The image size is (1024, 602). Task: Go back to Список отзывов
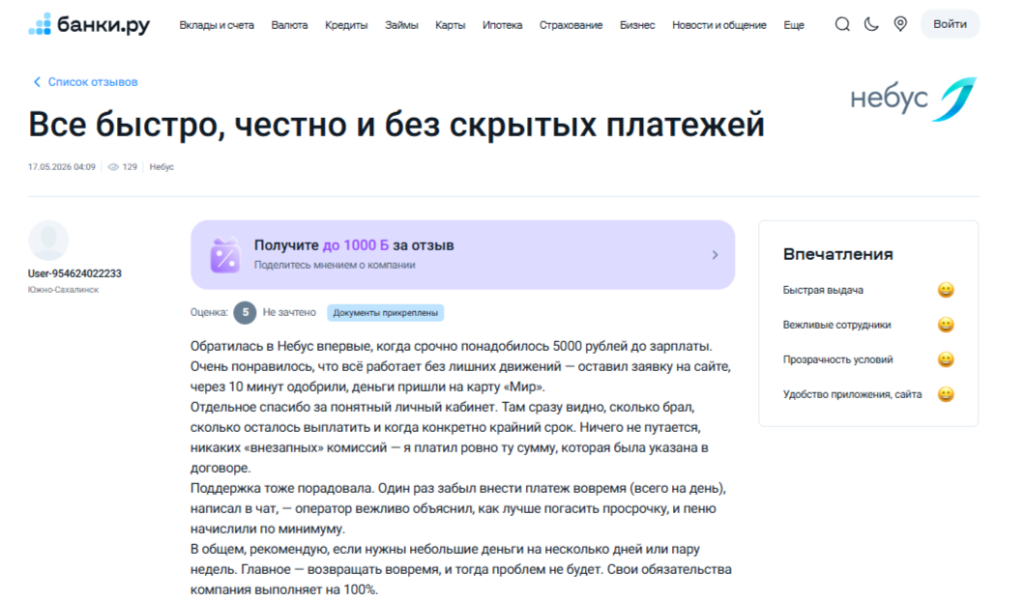[93, 82]
